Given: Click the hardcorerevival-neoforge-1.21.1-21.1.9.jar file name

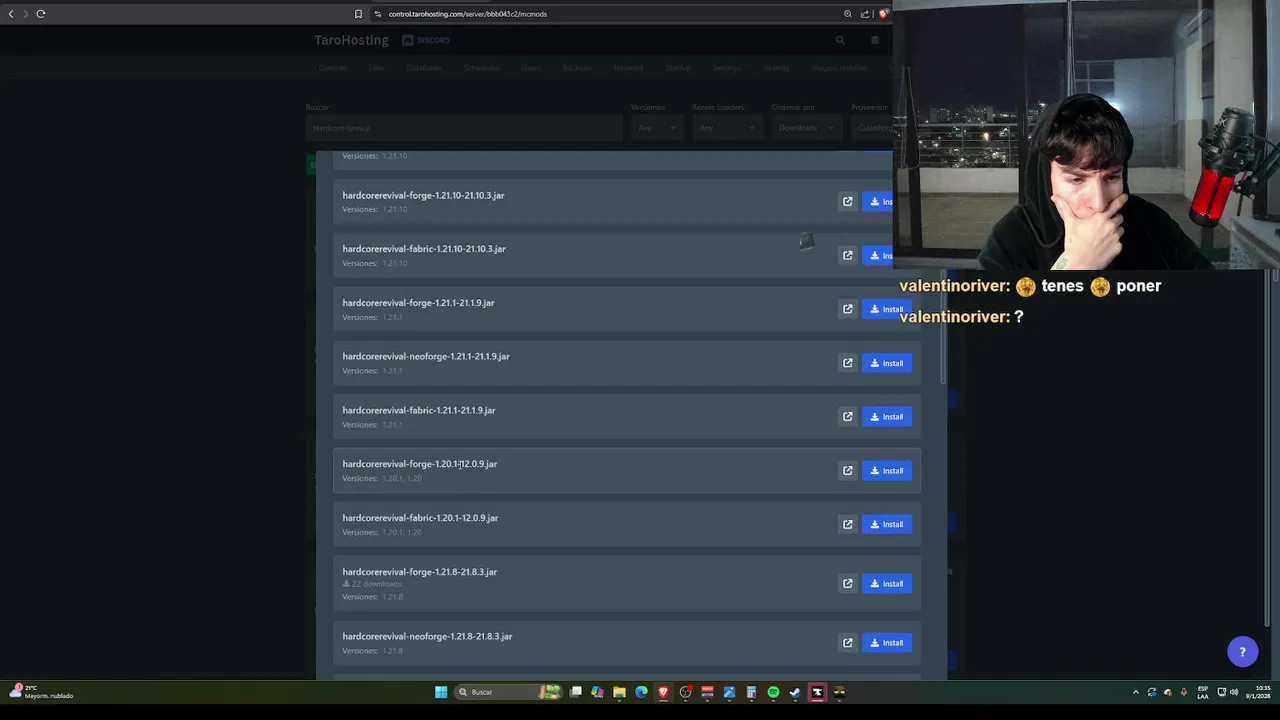Looking at the screenshot, I should pos(426,356).
